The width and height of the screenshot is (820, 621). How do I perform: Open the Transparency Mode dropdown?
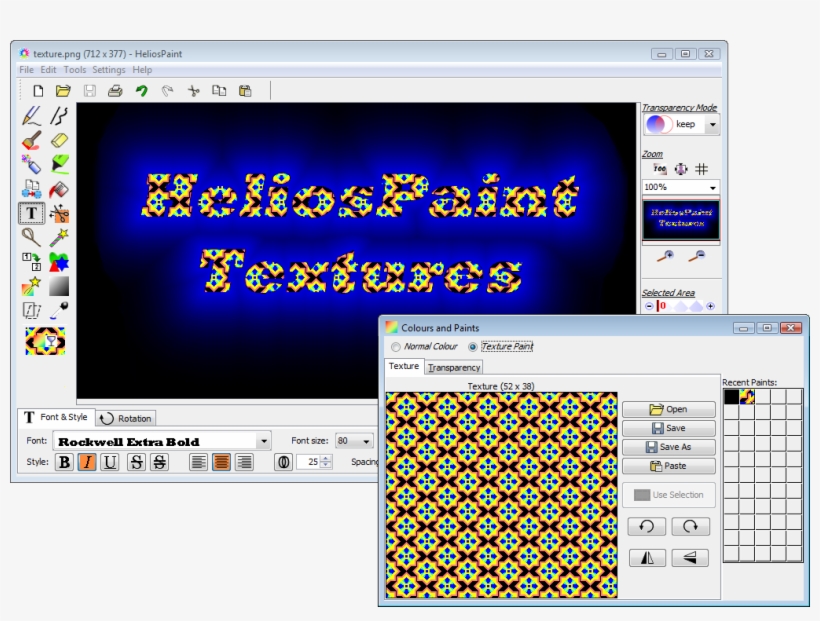point(712,123)
